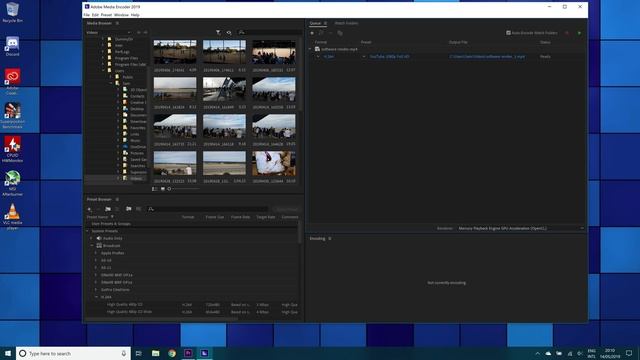Stop Queue with red square button
This screenshot has height=360, width=640.
pyautogui.click(x=567, y=33)
